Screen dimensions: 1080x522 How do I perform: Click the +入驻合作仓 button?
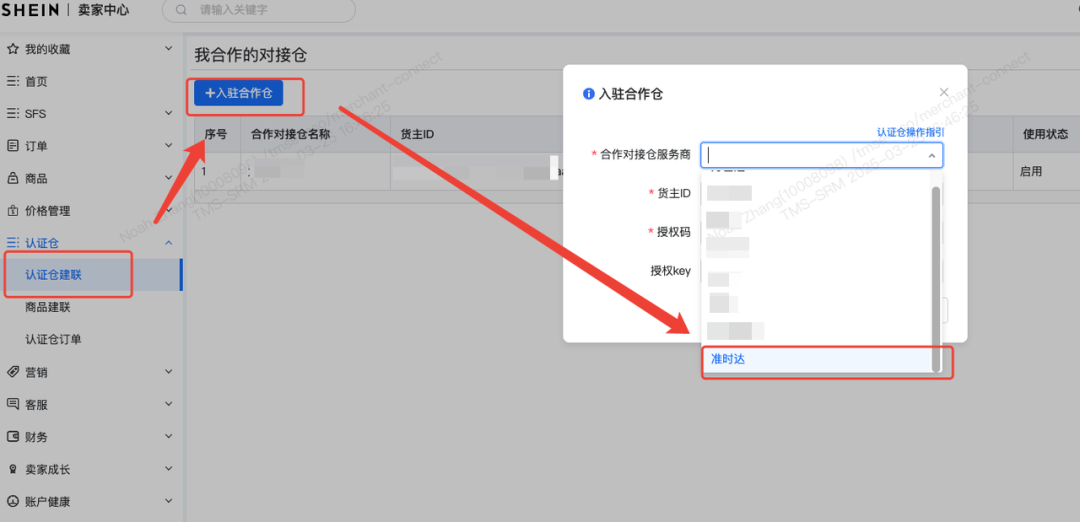click(x=238, y=93)
